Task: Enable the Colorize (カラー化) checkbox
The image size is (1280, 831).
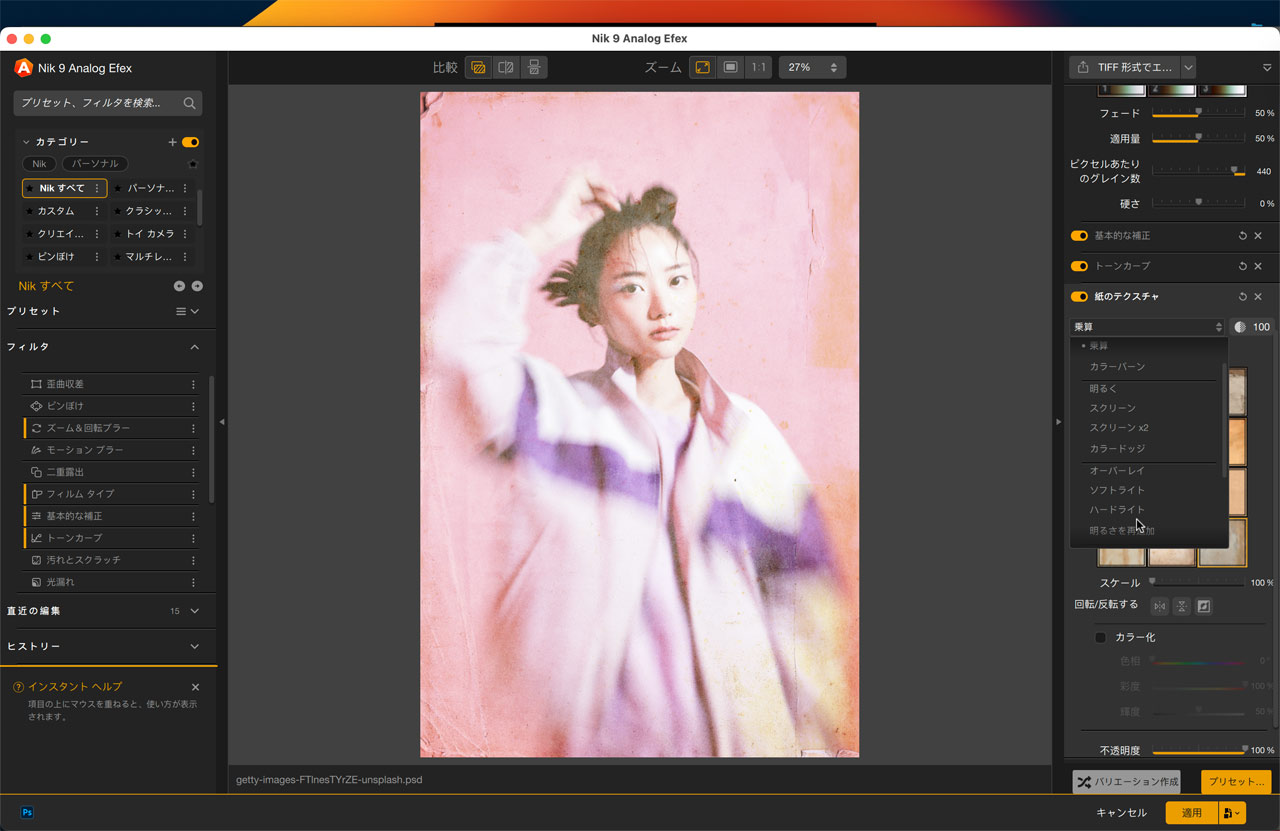Action: point(1101,637)
